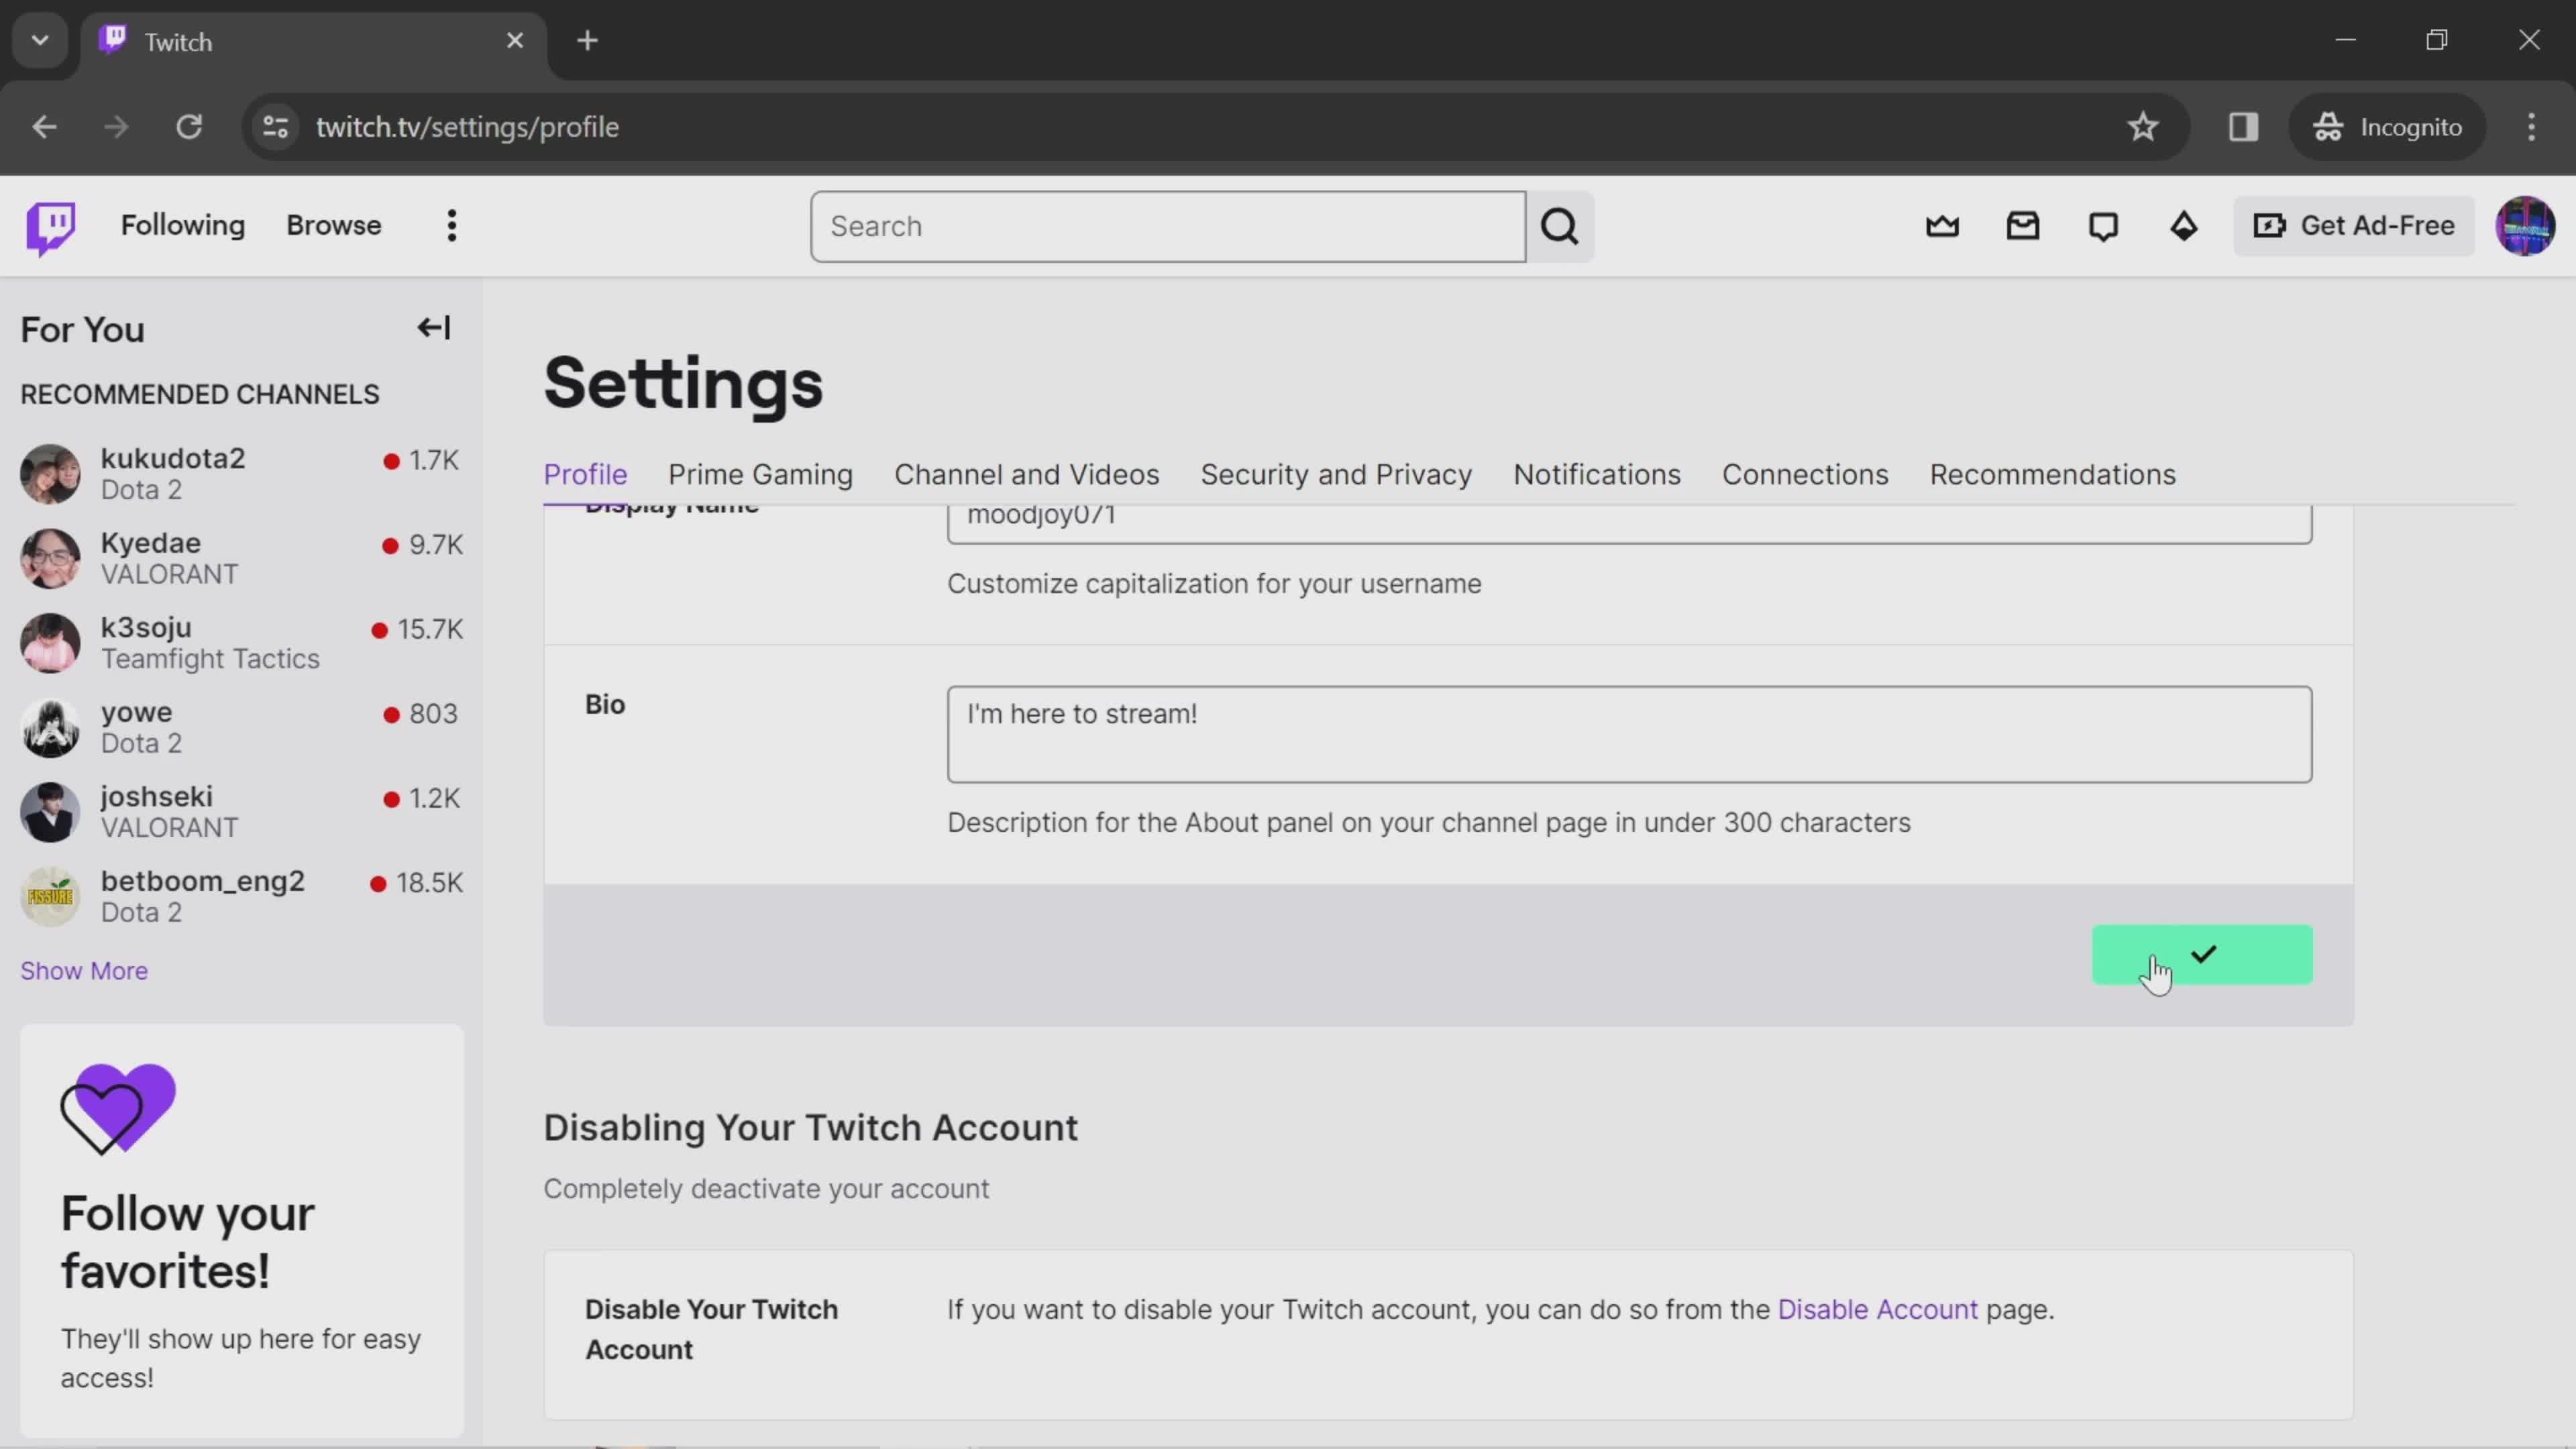The height and width of the screenshot is (1449, 2576).
Task: Click the search magnifier button
Action: point(1560,227)
